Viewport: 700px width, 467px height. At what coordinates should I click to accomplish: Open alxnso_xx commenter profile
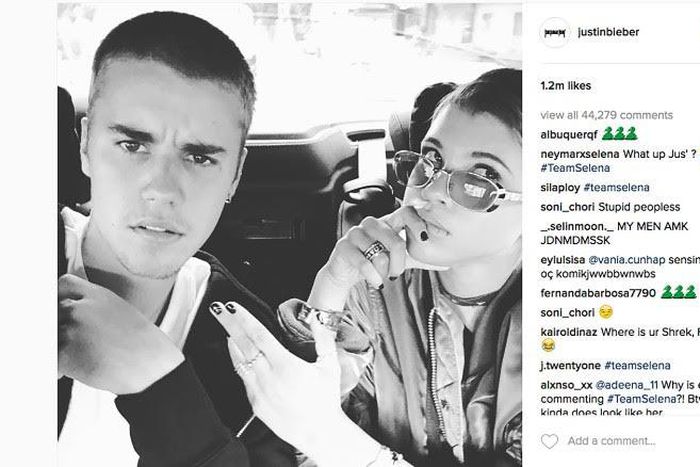pos(566,385)
